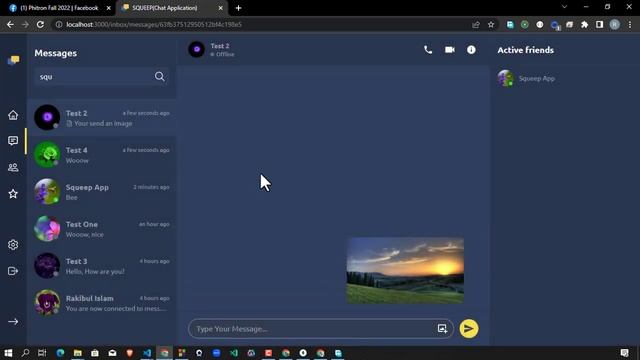The width and height of the screenshot is (640, 360).
Task: Click the search magnifier in Messages
Action: point(160,76)
